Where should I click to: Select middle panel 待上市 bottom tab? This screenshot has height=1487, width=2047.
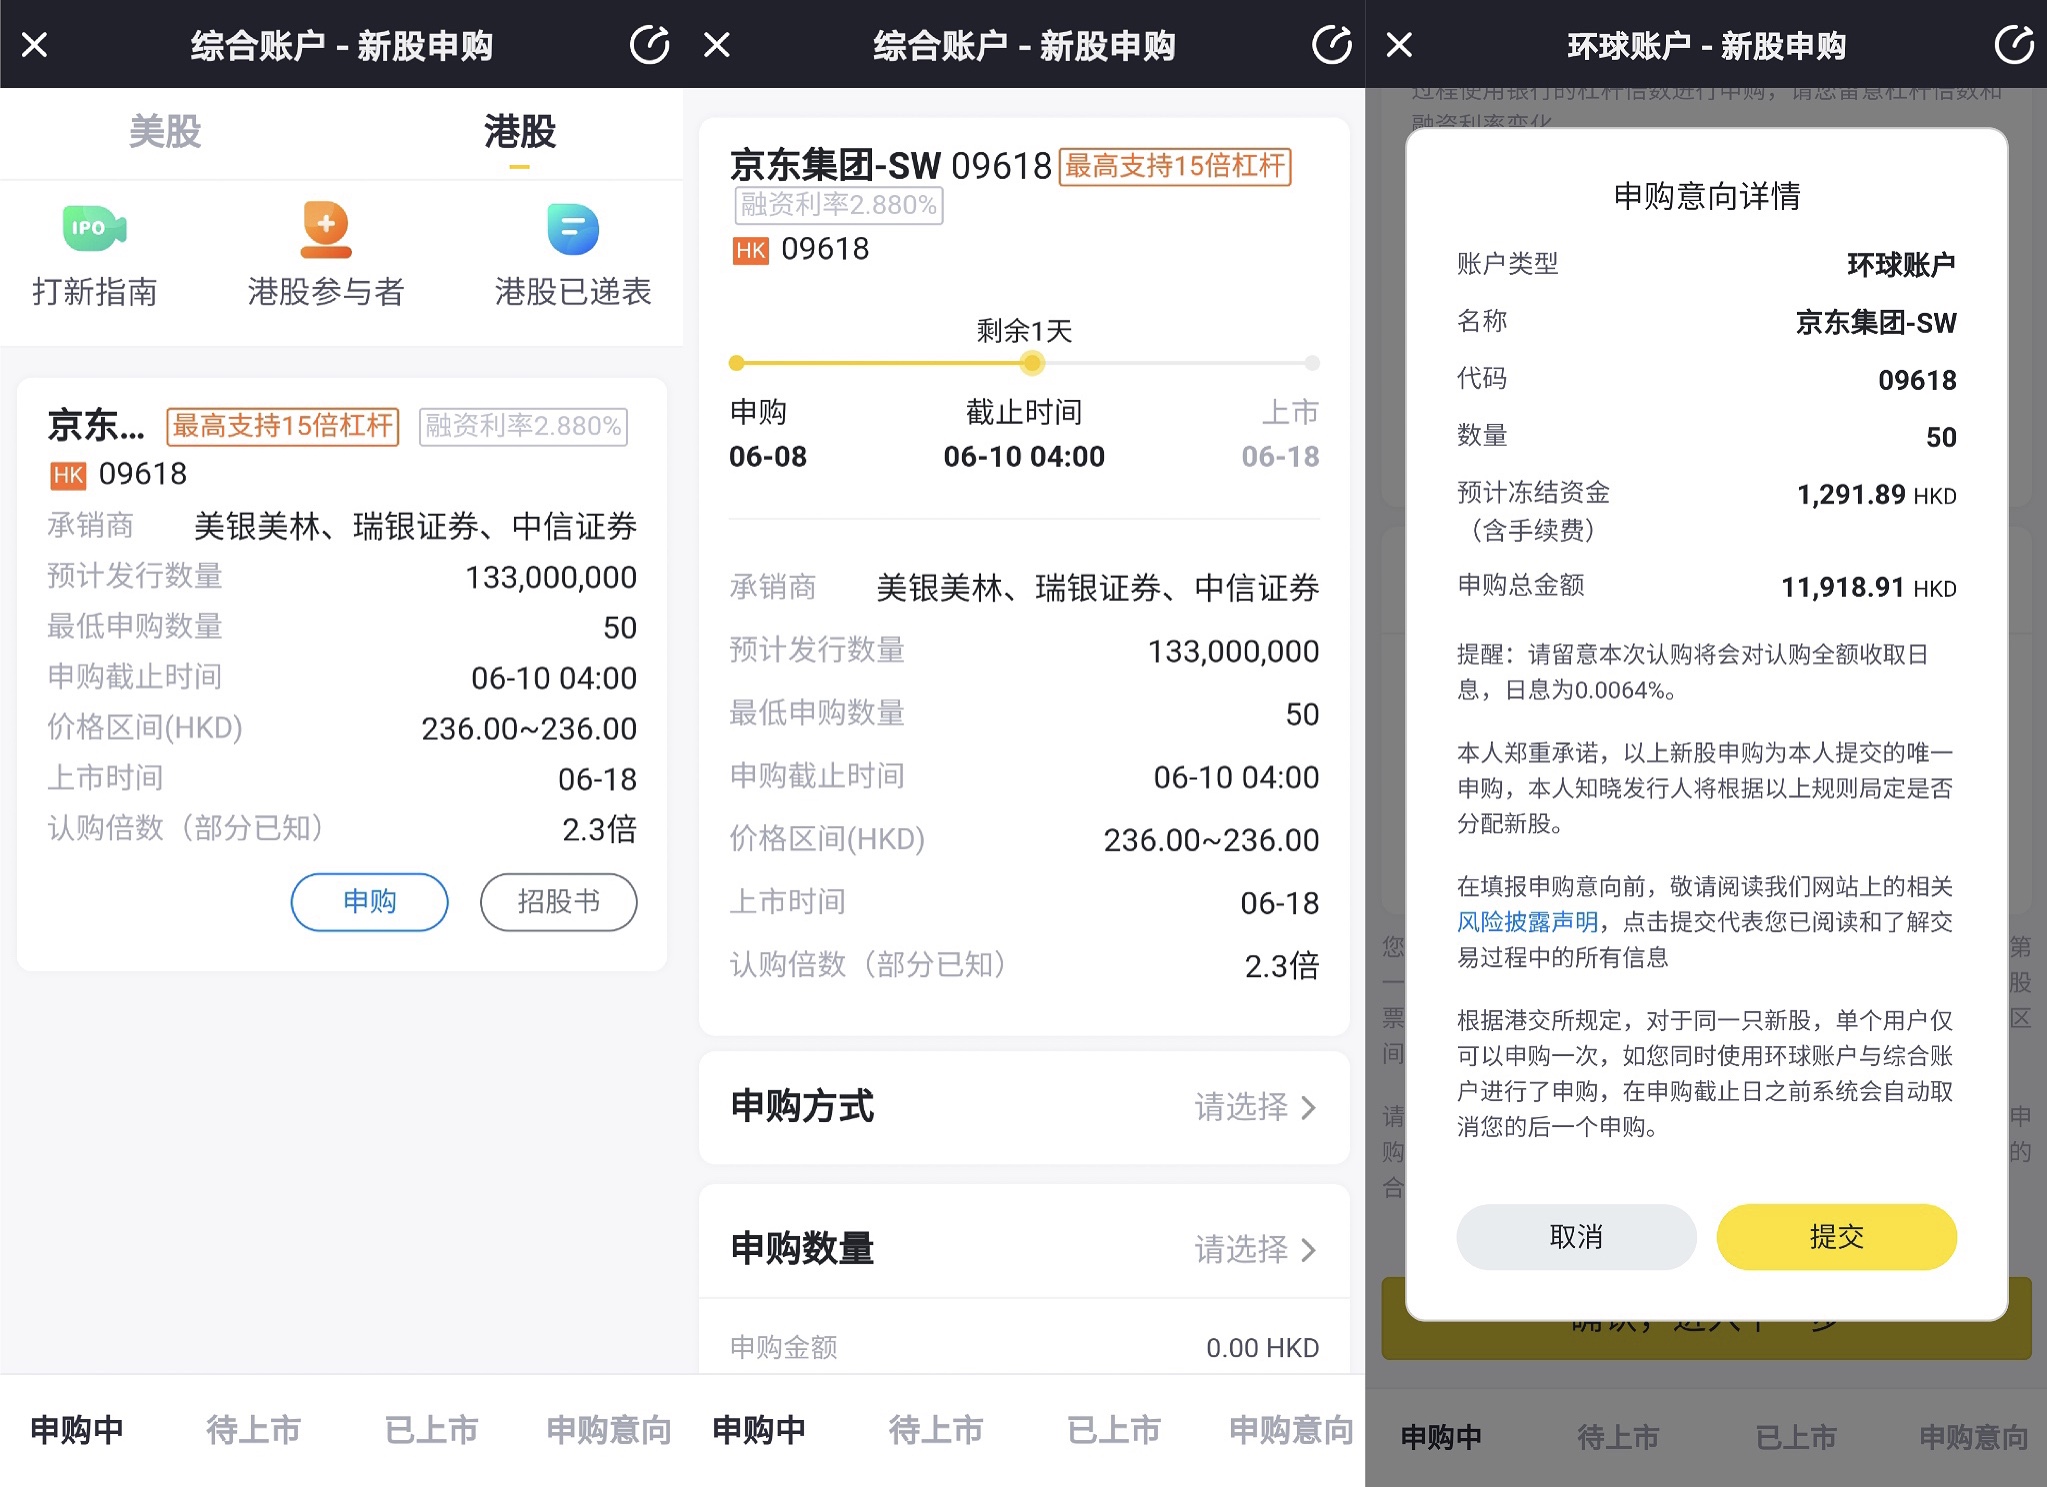click(x=936, y=1430)
